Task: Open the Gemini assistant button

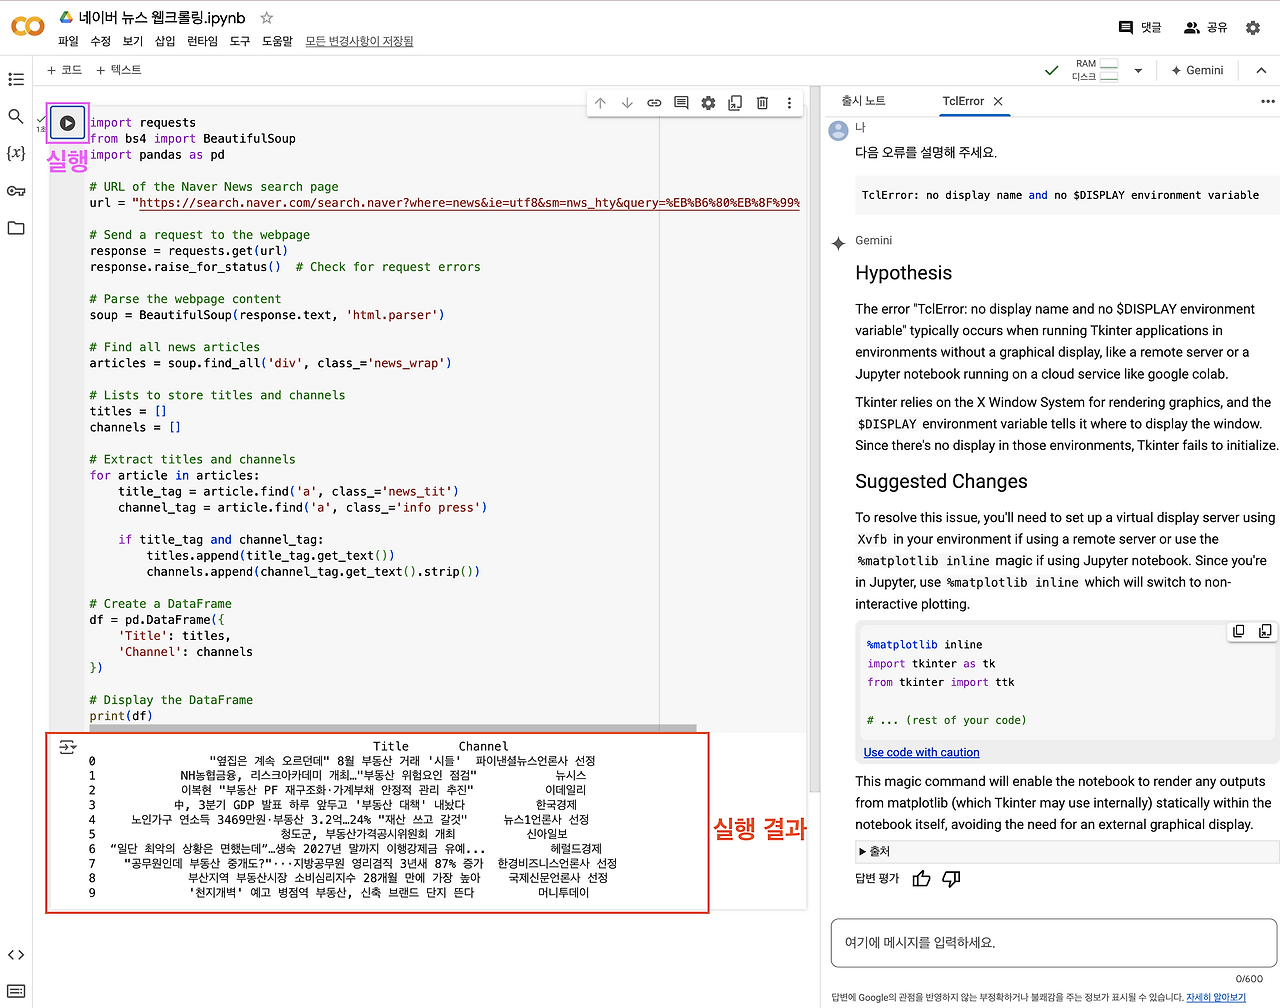Action: (x=1197, y=70)
